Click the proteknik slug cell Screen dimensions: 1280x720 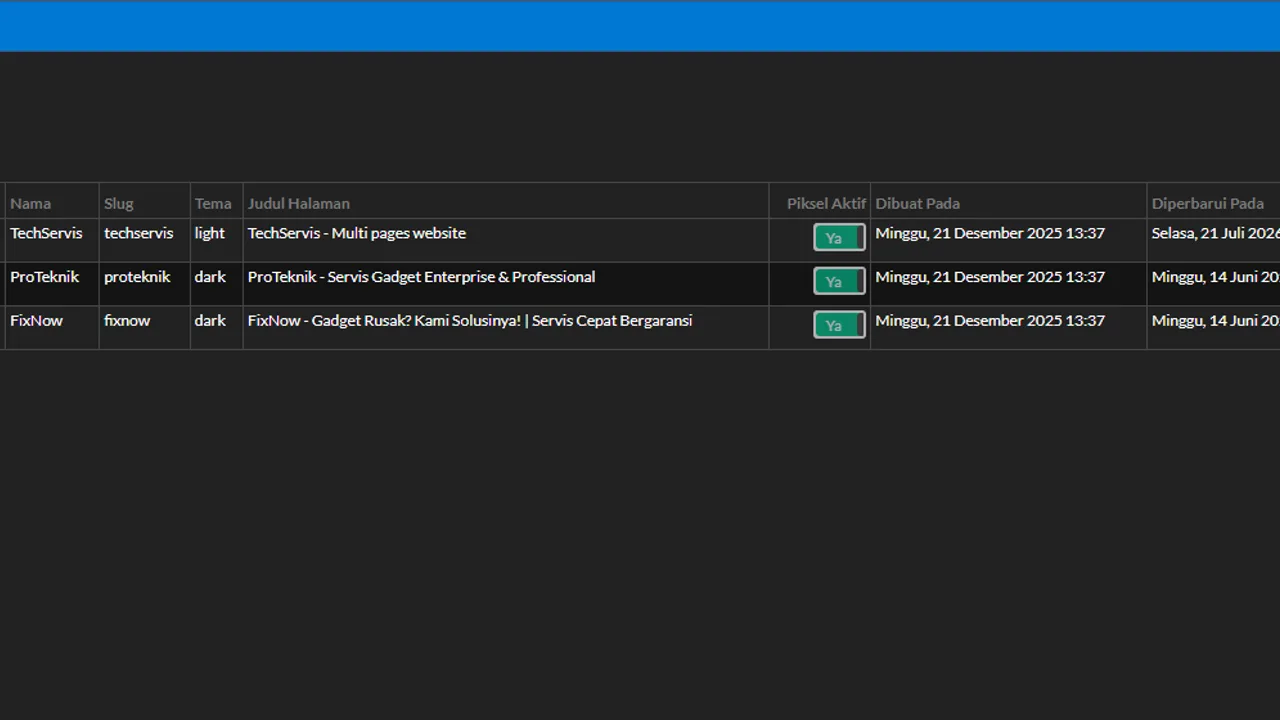coord(145,284)
